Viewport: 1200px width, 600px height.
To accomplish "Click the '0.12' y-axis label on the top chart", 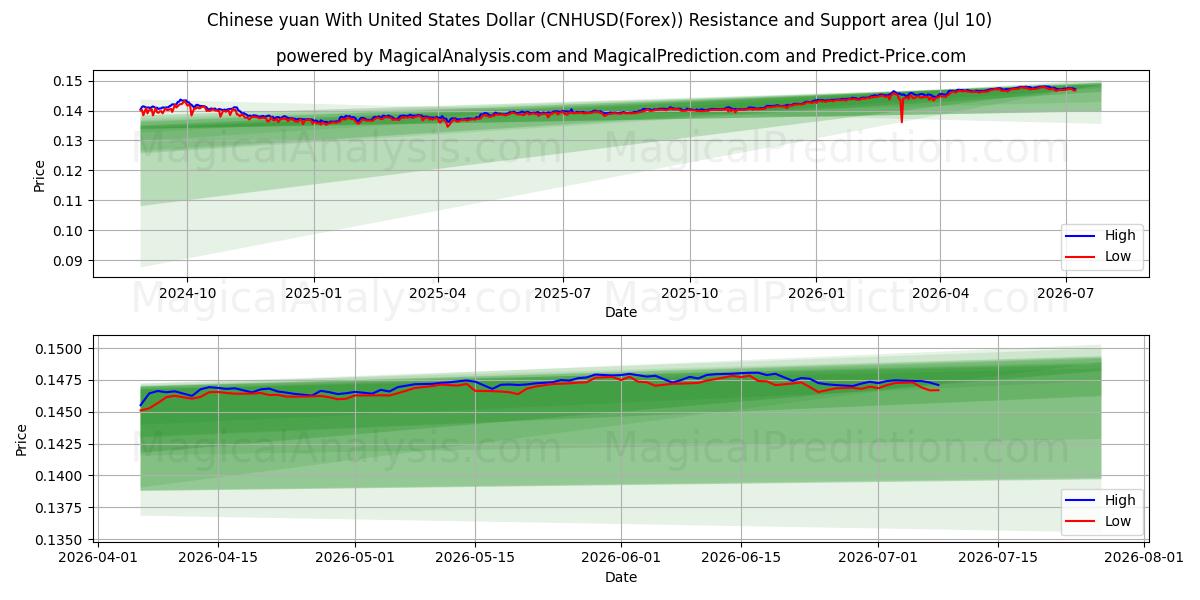I will coord(68,170).
